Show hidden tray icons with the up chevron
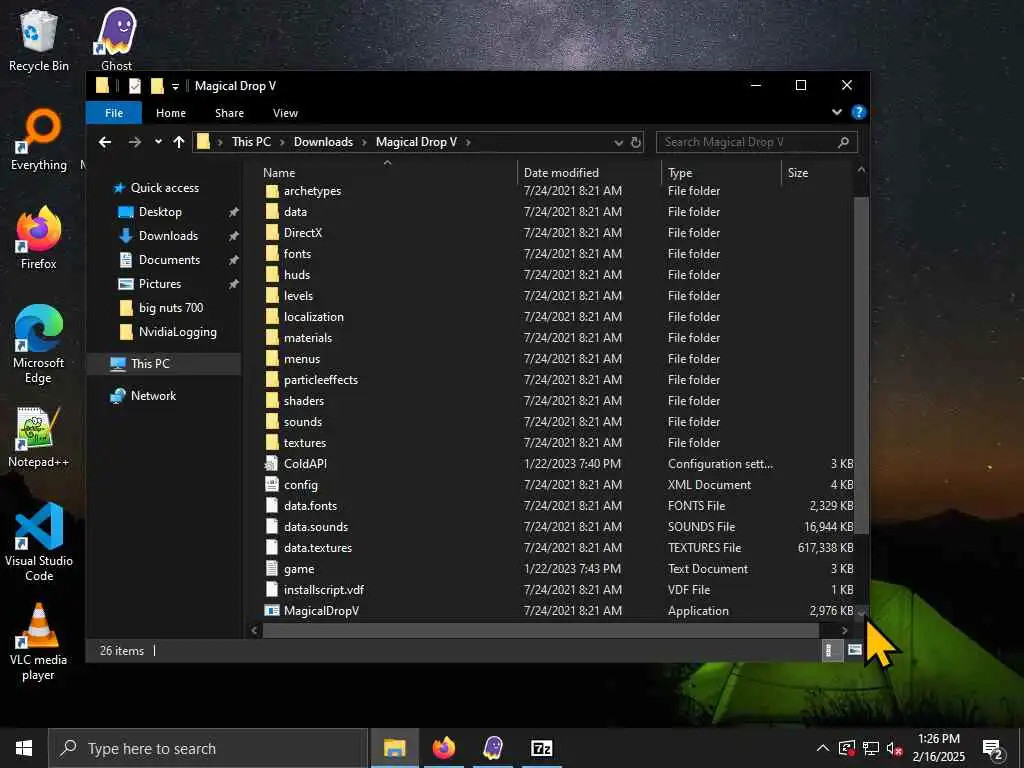This screenshot has height=768, width=1024. pos(823,748)
